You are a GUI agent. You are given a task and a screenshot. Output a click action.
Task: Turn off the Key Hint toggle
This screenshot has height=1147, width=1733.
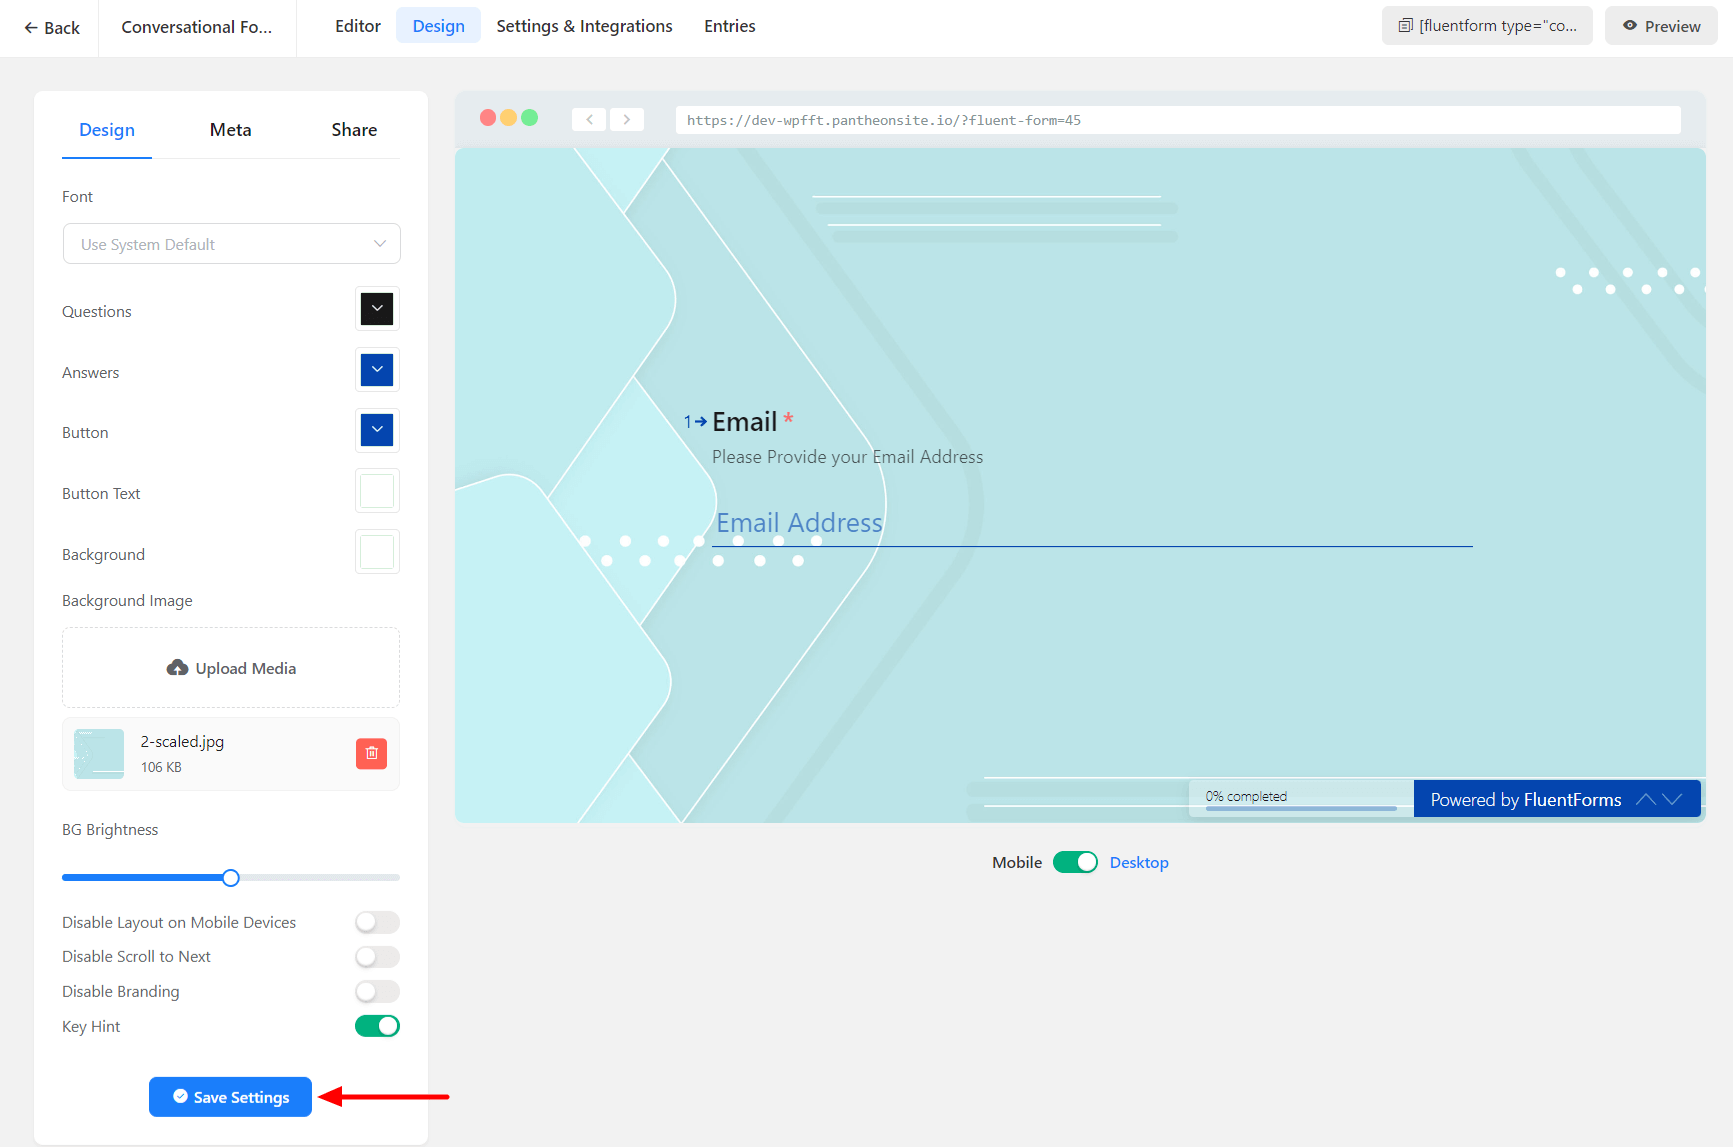pyautogui.click(x=377, y=1026)
